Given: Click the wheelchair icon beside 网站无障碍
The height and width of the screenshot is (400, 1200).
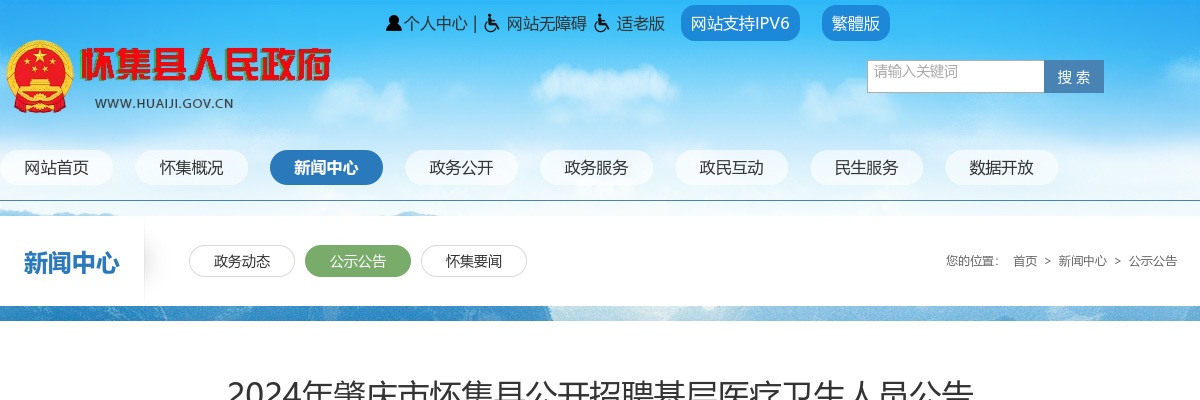Looking at the screenshot, I should coord(492,23).
